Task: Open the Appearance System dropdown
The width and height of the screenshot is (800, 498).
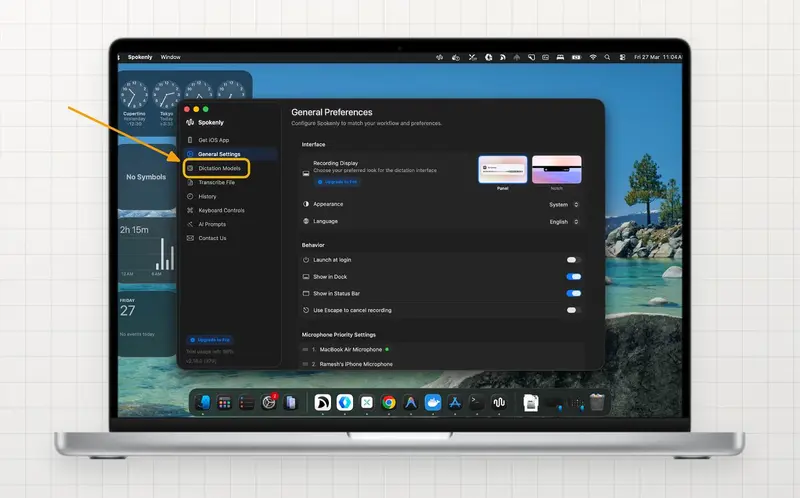Action: 563,205
